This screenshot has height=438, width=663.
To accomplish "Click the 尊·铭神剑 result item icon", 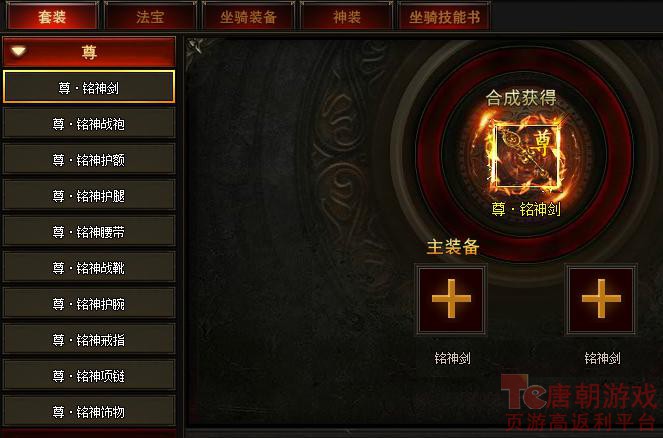I will (x=526, y=155).
